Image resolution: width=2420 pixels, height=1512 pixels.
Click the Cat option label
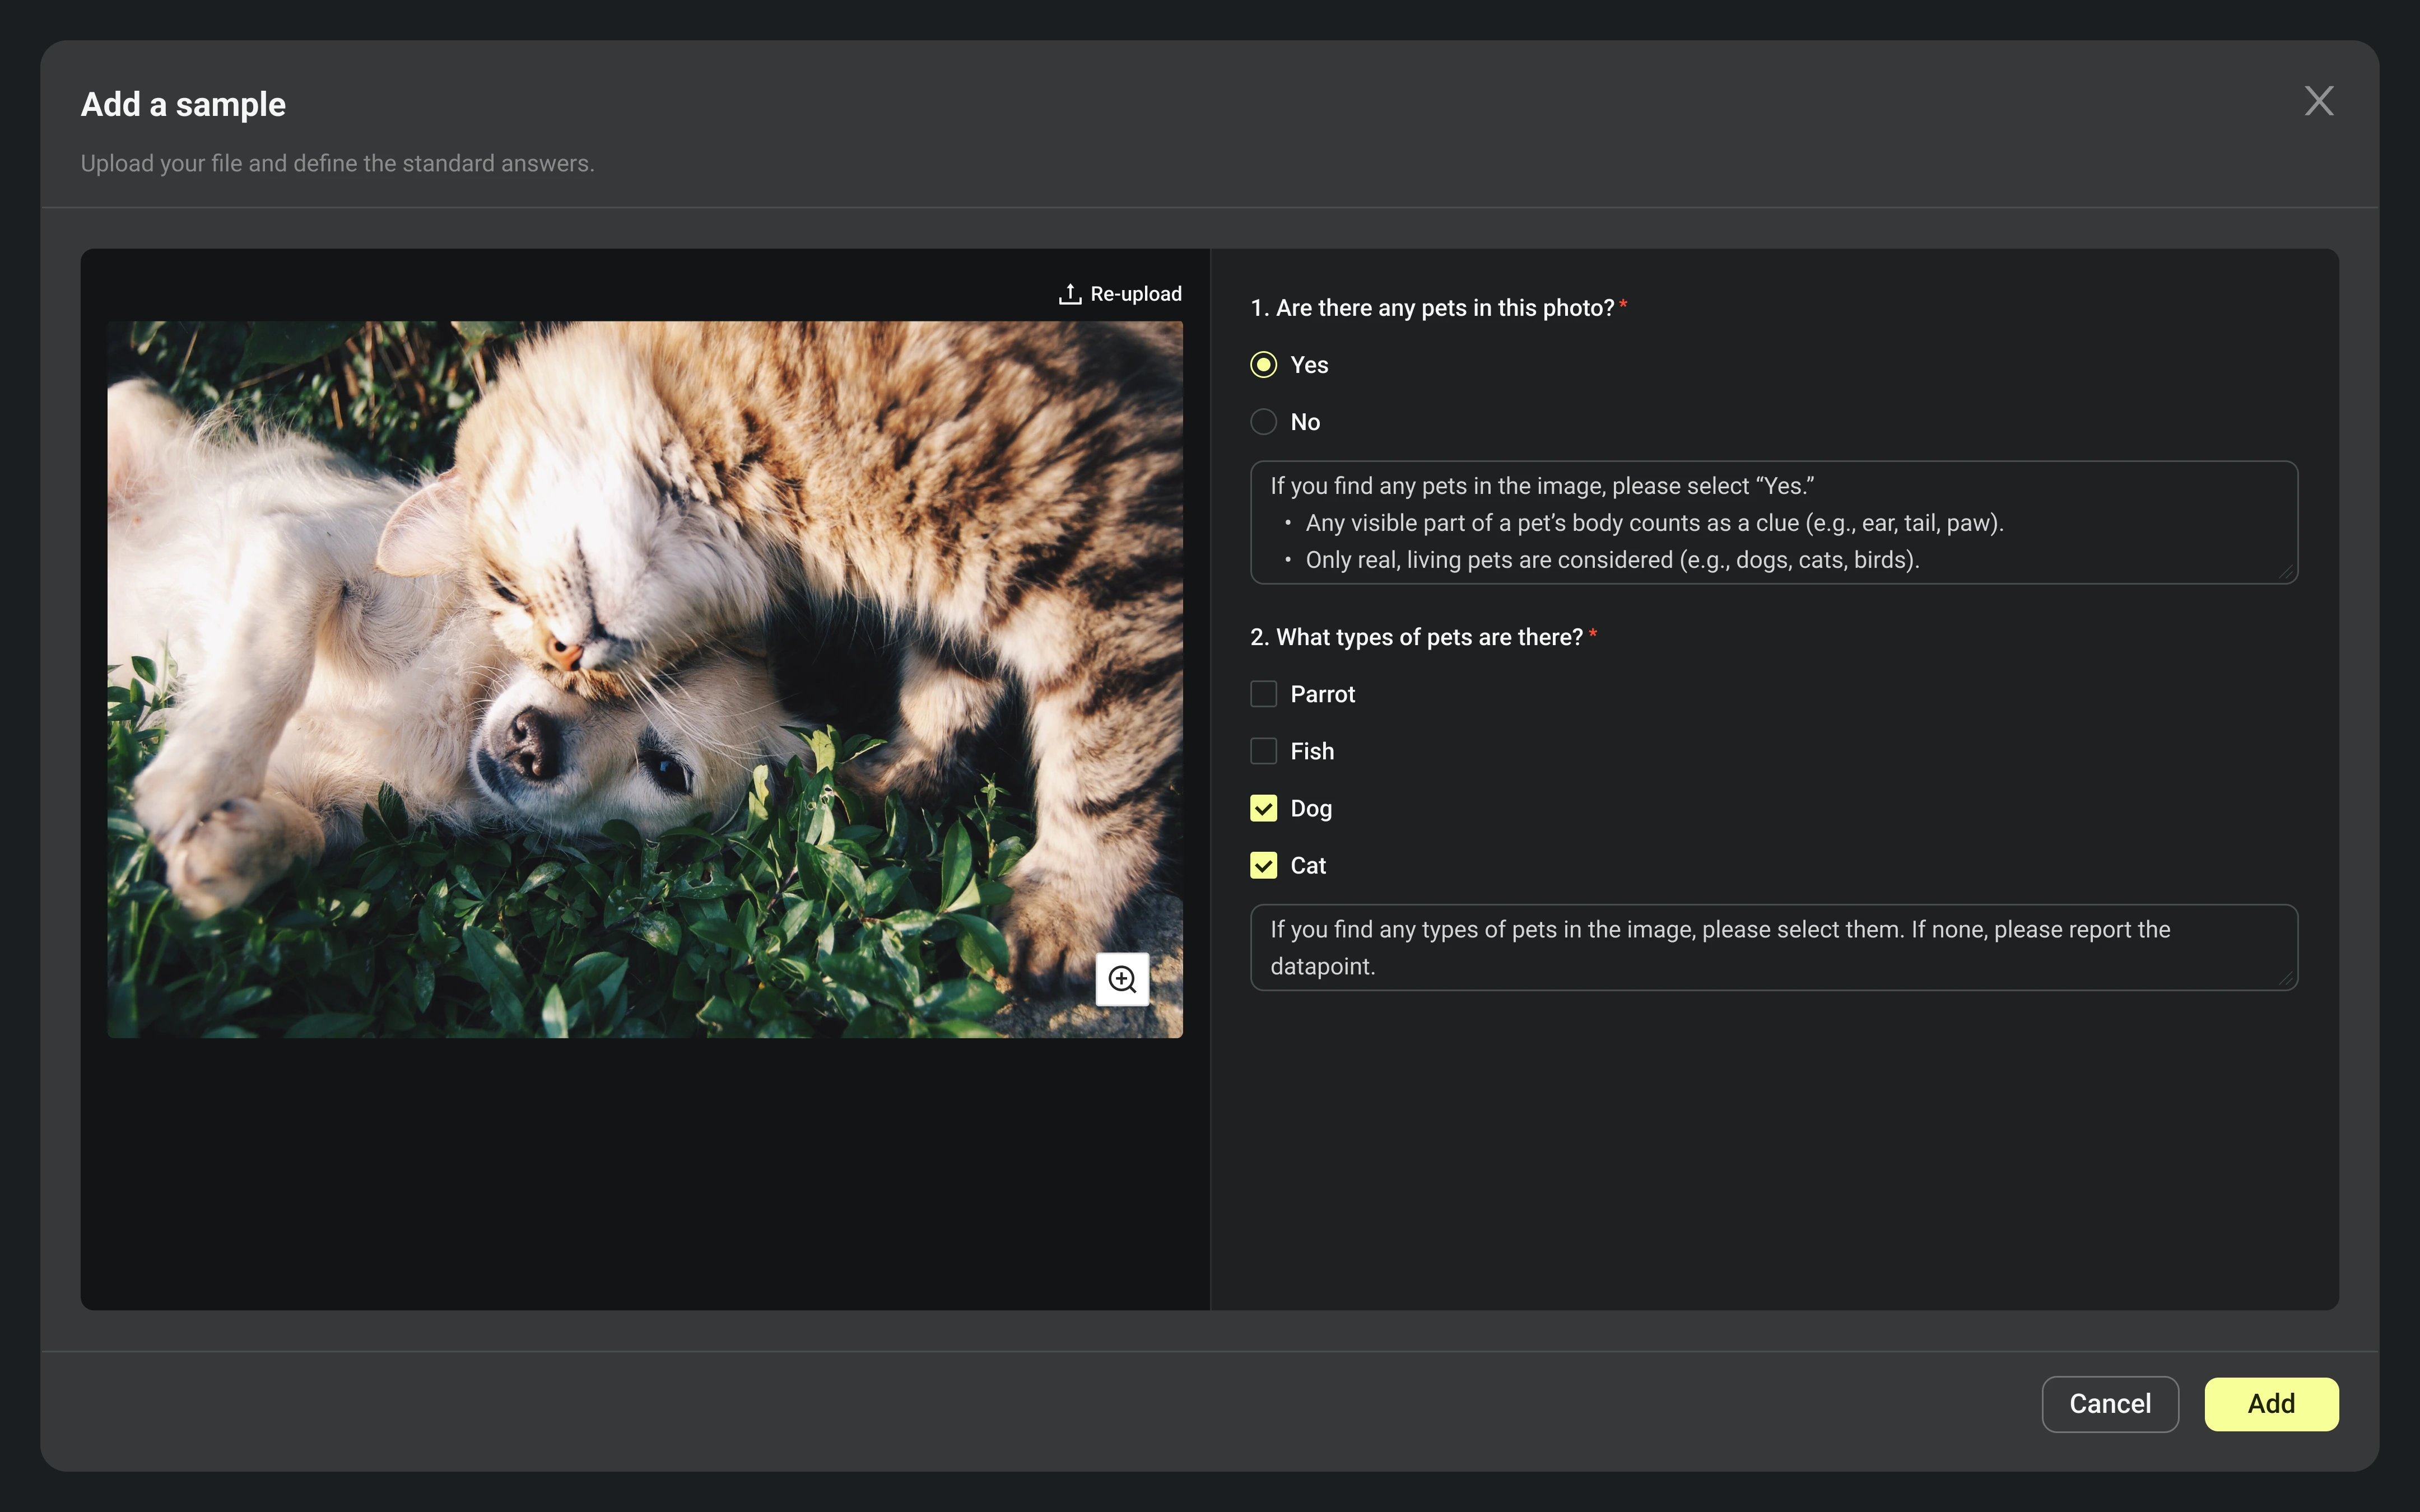click(1307, 865)
